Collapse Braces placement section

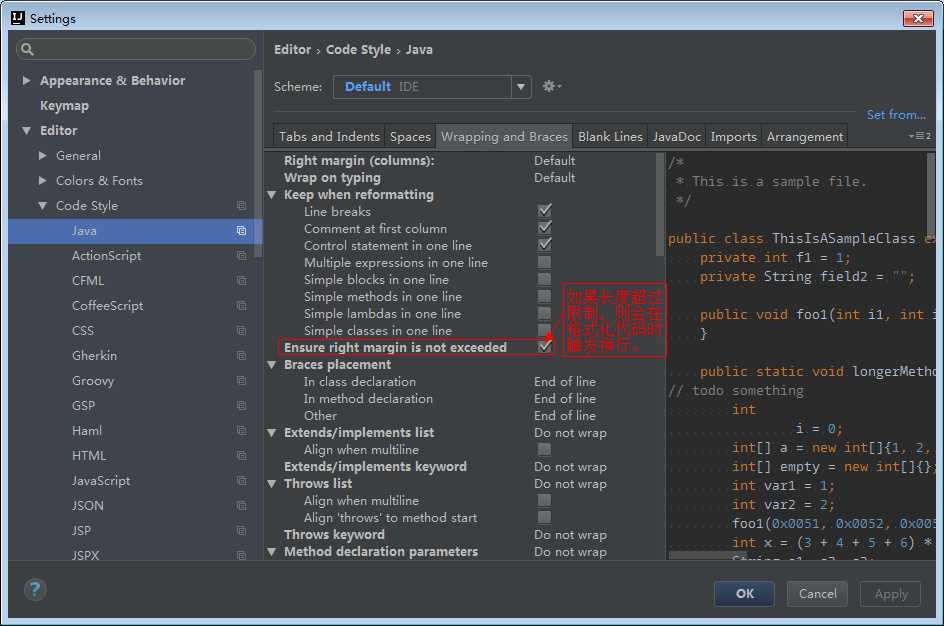272,365
